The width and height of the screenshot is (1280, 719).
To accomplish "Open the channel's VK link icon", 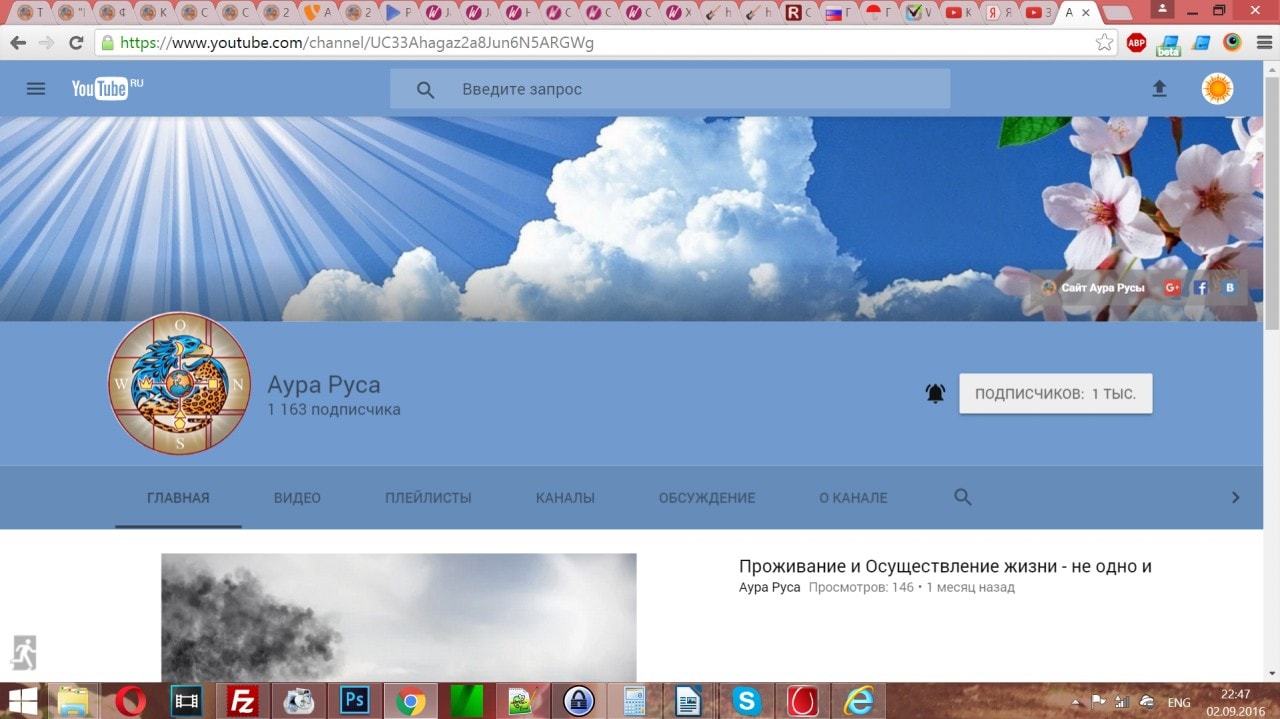I will point(1229,288).
